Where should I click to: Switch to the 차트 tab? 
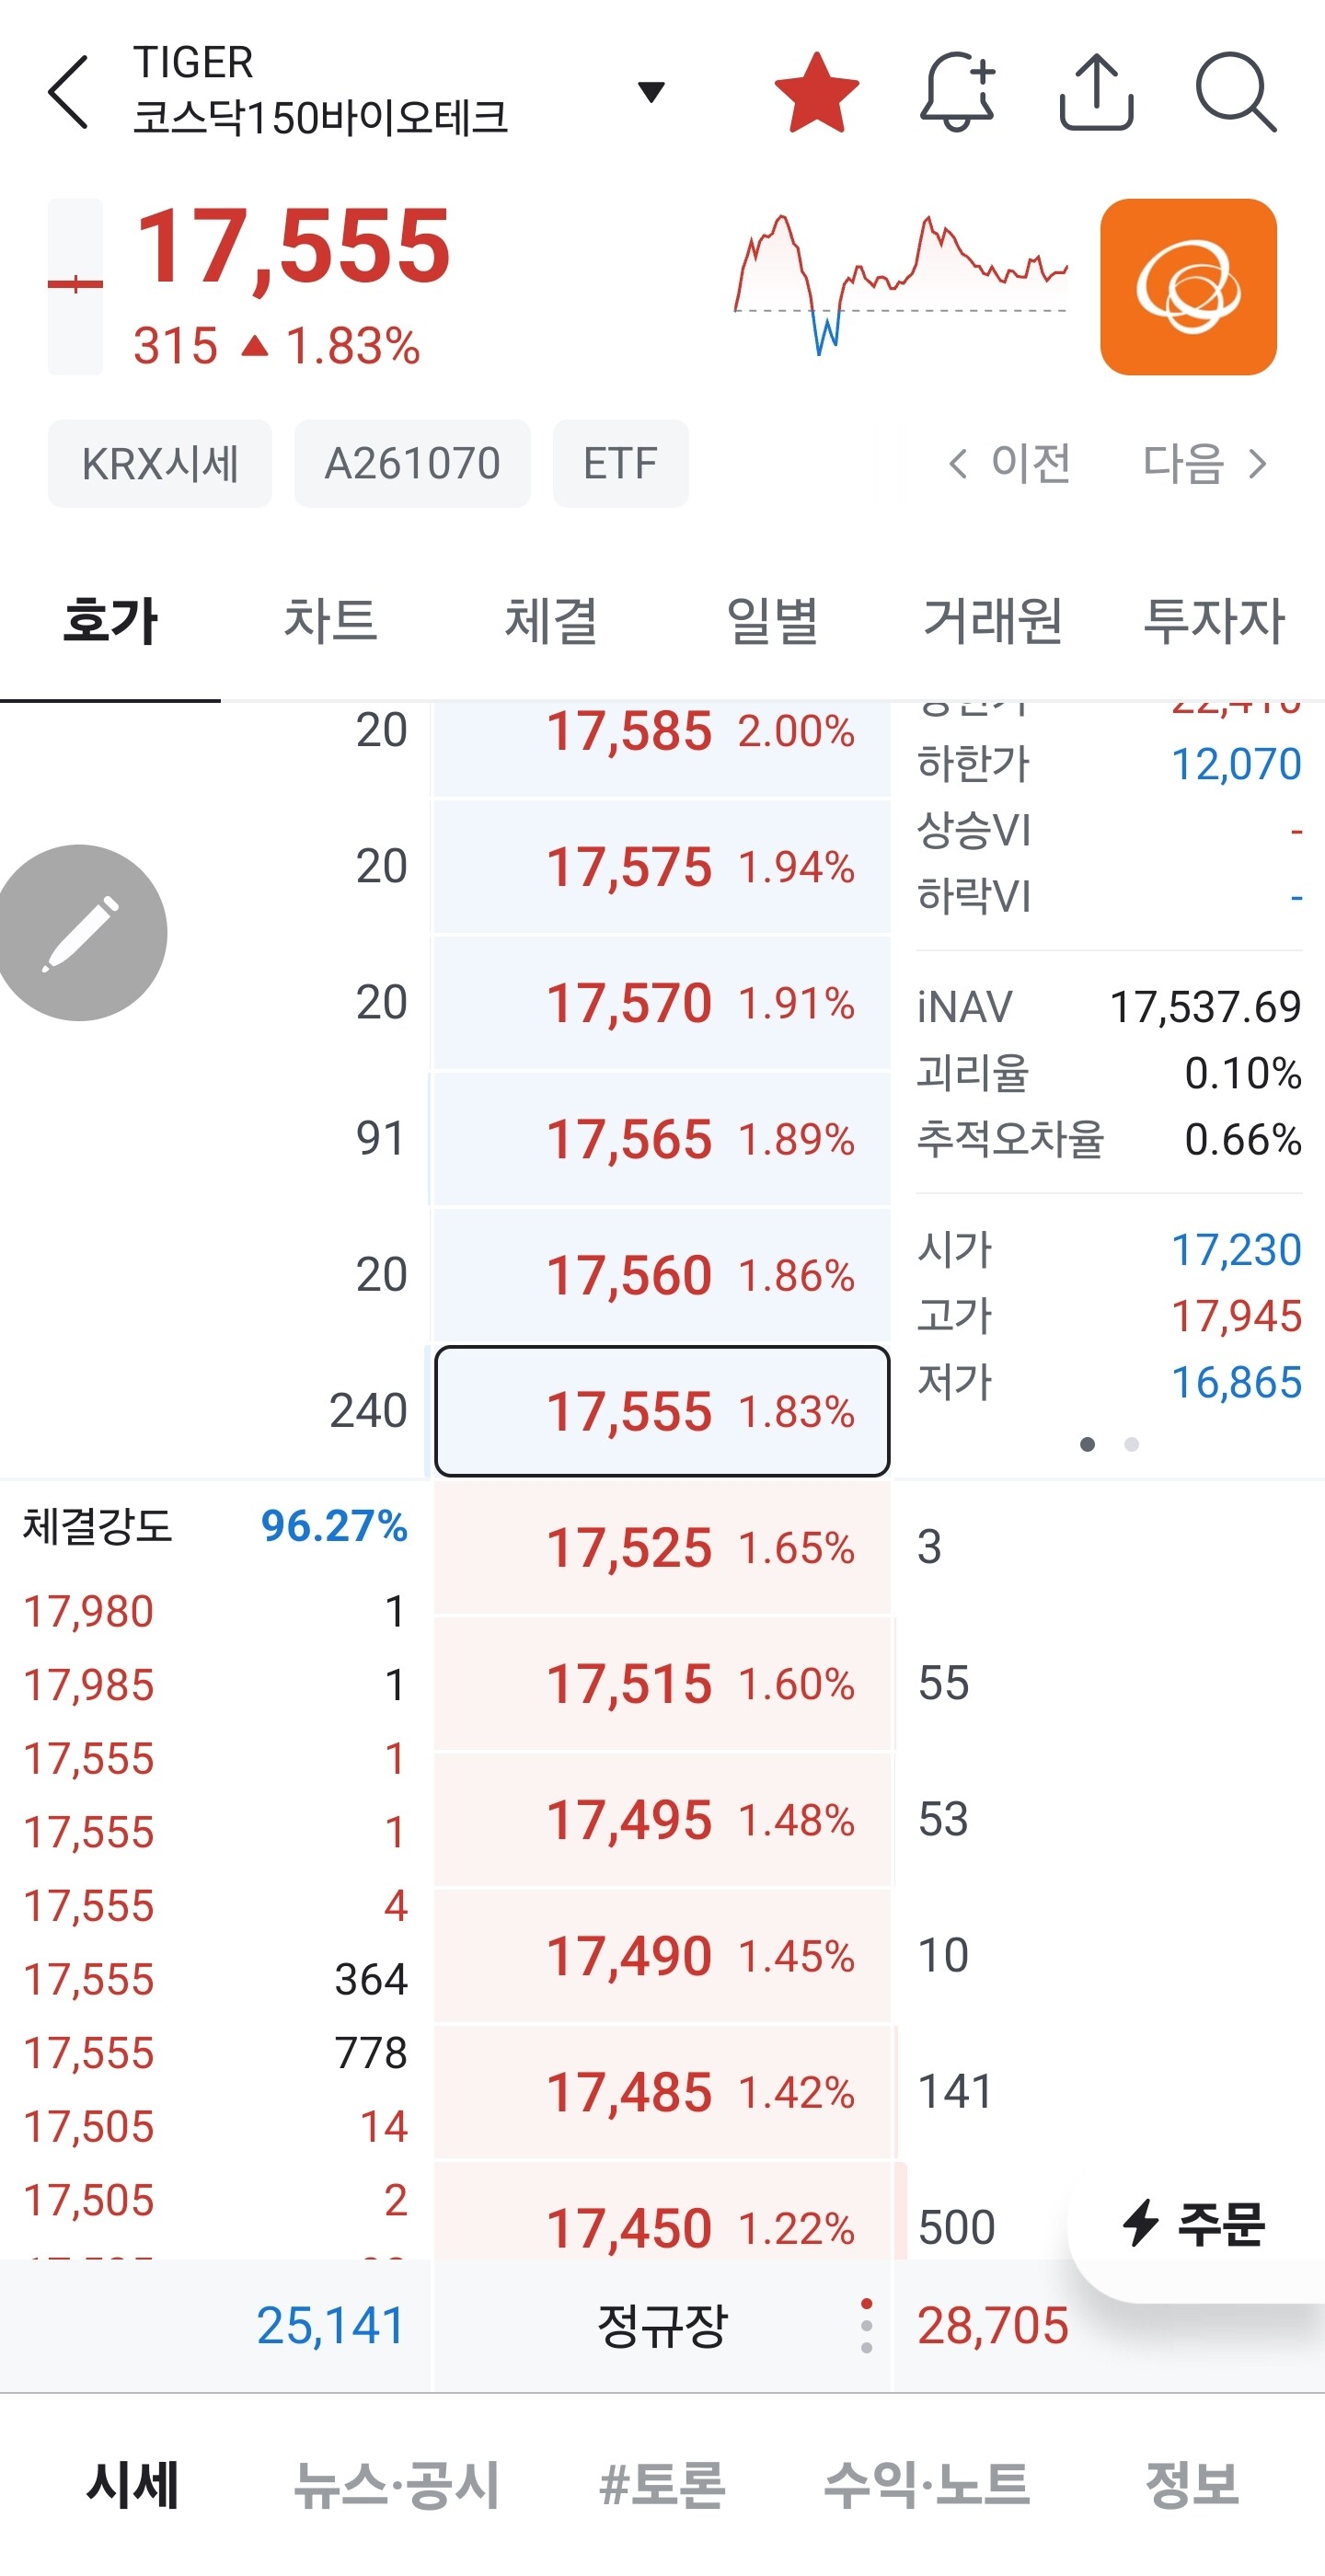tap(331, 620)
